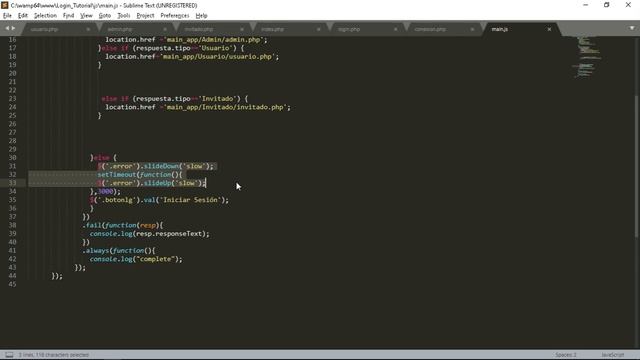The width and height of the screenshot is (640, 360).
Task: Switch to the invitado.php tab
Action: click(199, 29)
